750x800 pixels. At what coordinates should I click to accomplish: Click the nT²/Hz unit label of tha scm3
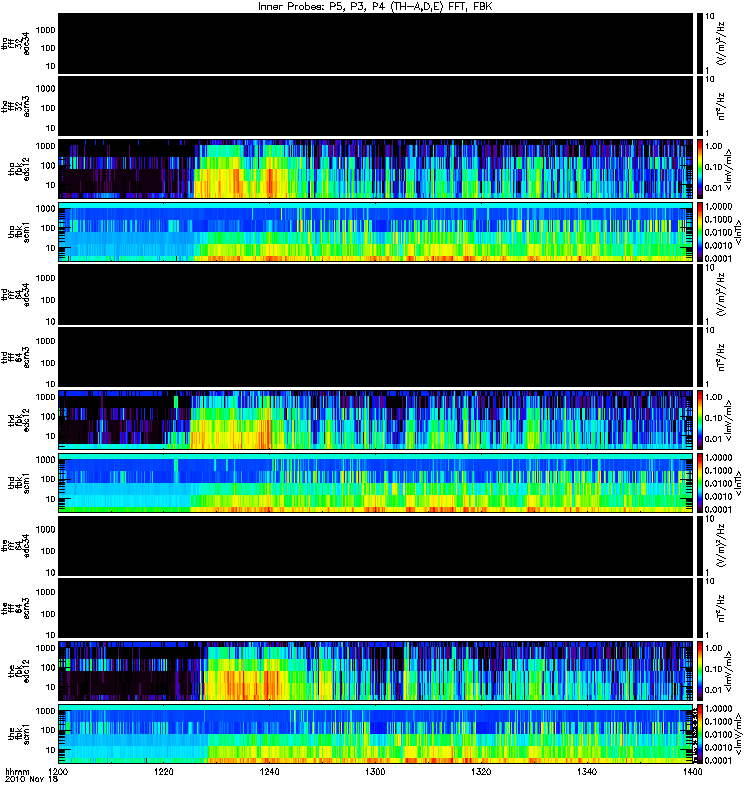click(722, 106)
